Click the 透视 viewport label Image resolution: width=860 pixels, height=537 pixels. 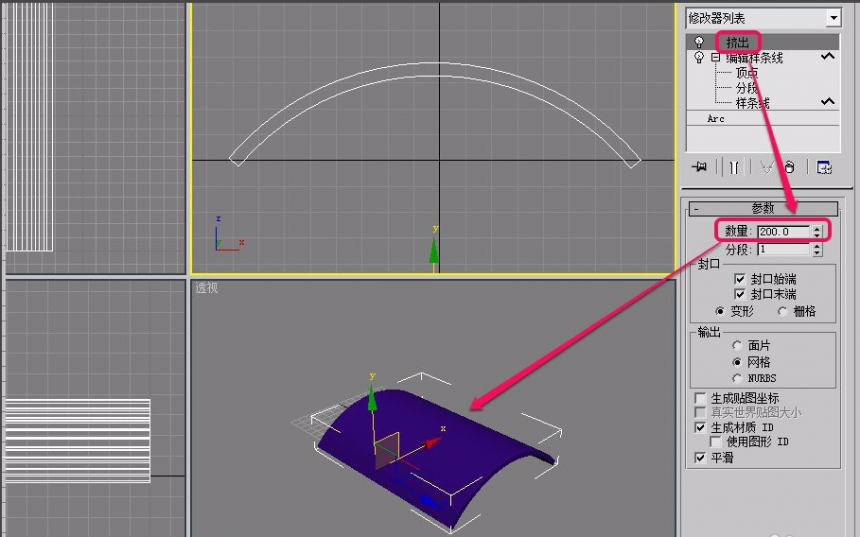tap(206, 288)
